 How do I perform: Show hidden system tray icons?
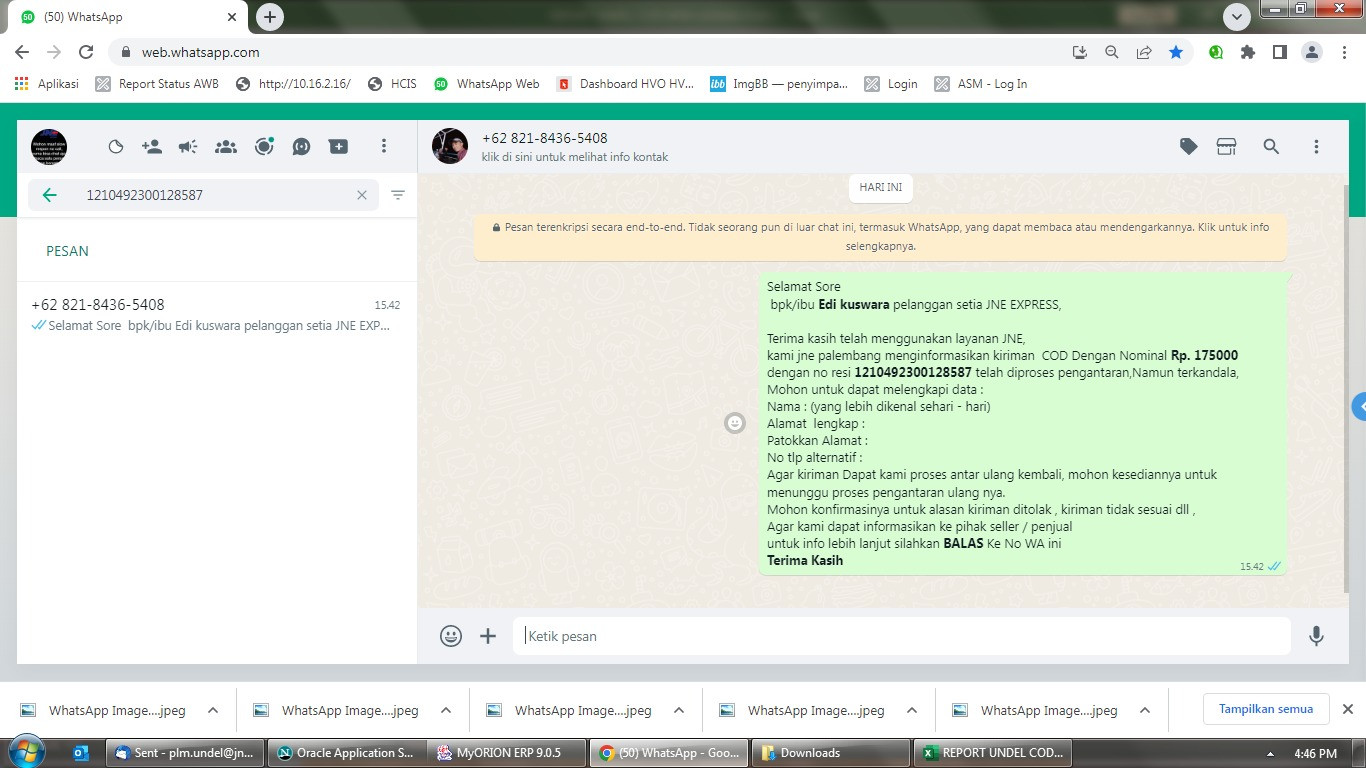pyautogui.click(x=1270, y=754)
